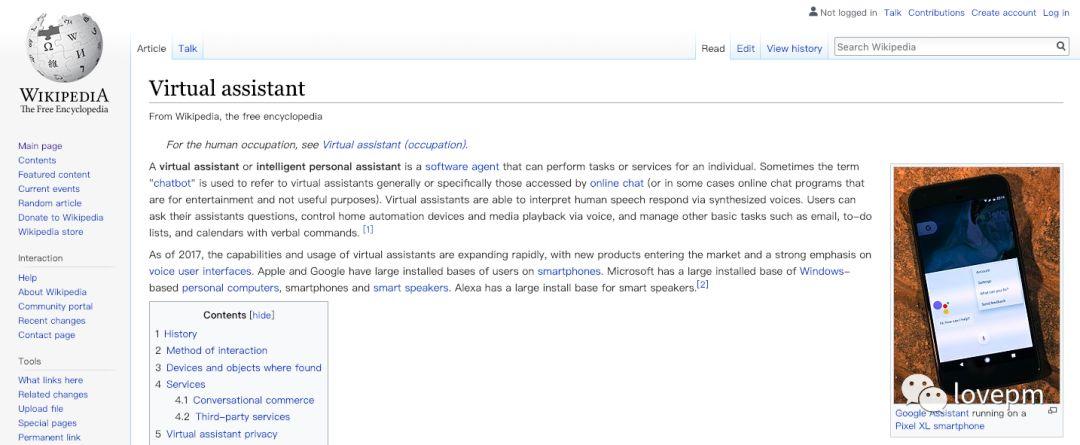Click the user icon beside Not logged in
This screenshot has width=1080, height=445.
point(813,12)
